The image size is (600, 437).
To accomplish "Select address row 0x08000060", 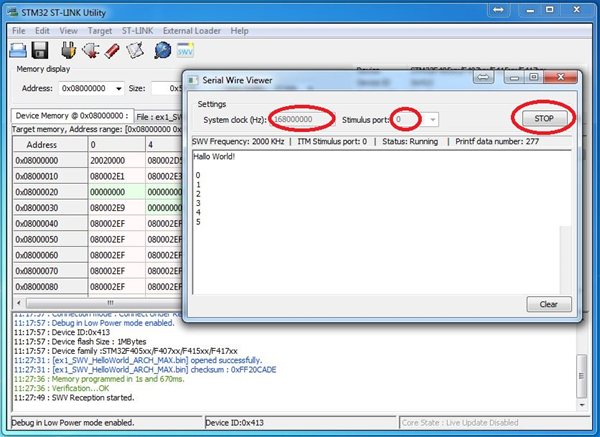I will point(50,255).
